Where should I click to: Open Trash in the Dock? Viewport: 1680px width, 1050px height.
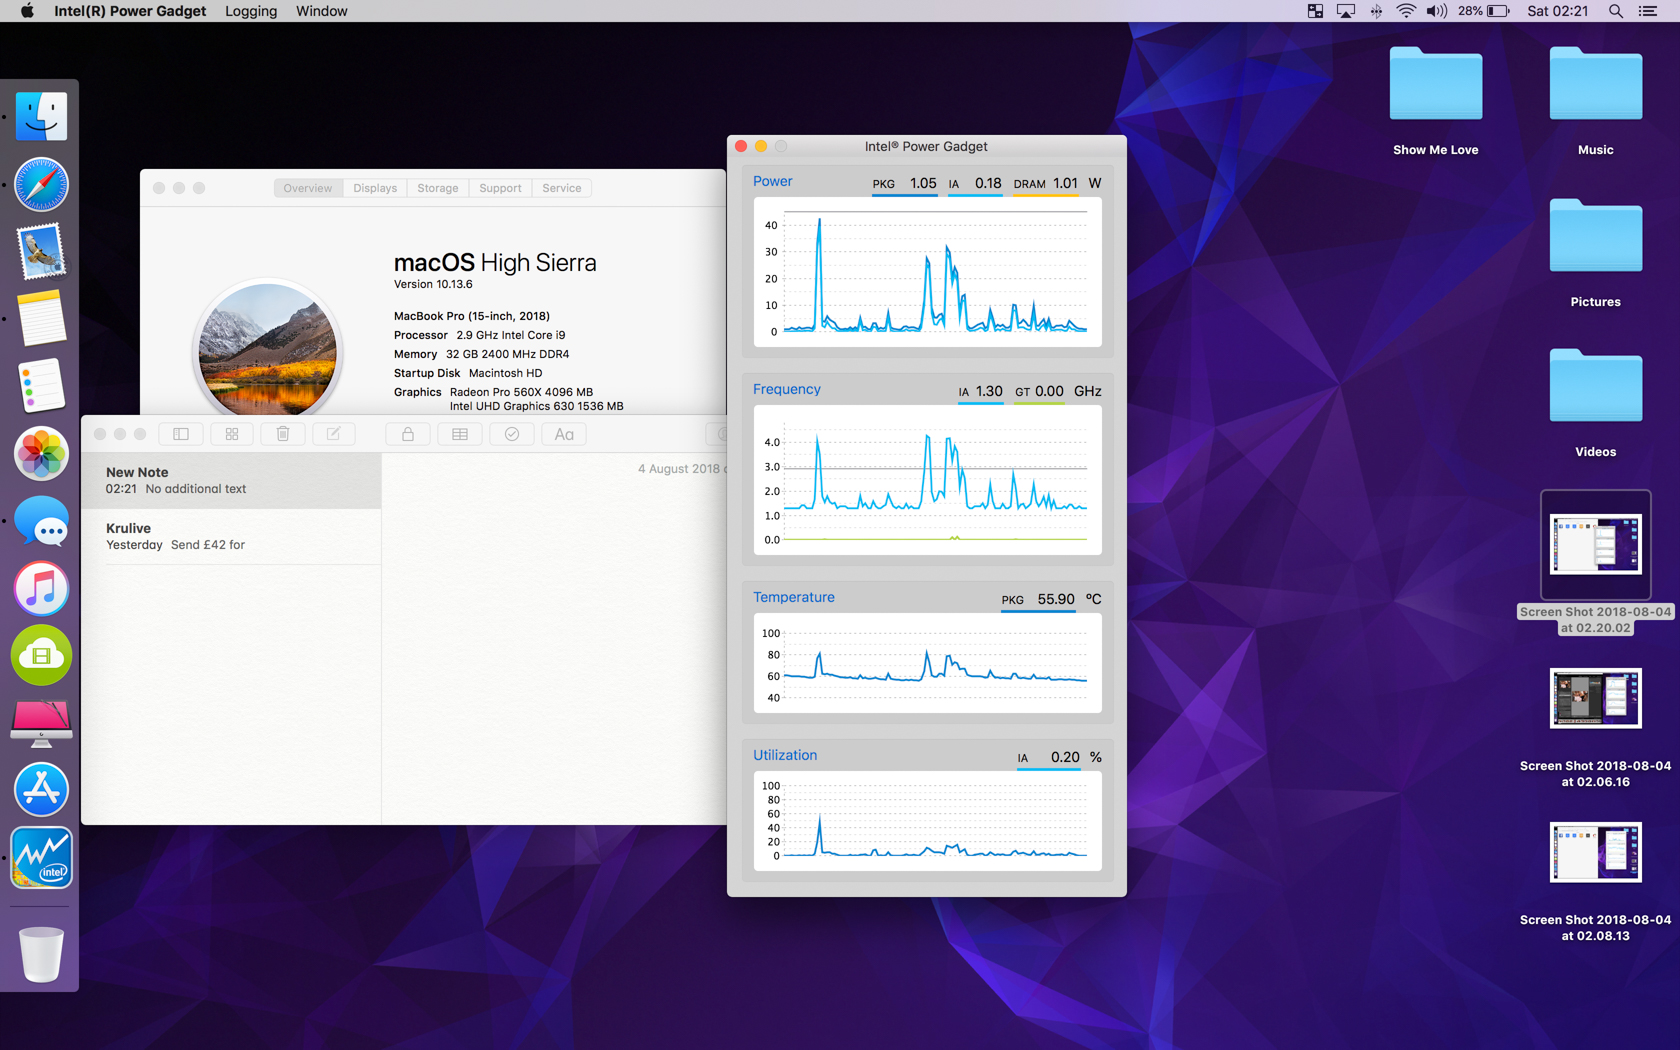point(41,954)
